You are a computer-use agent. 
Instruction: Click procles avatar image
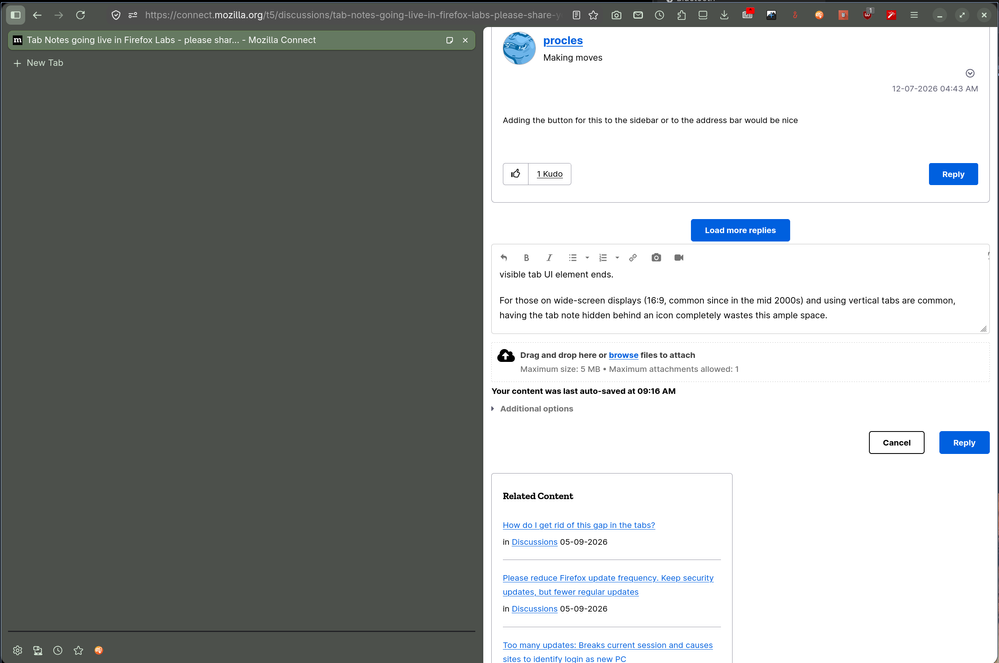click(x=519, y=48)
